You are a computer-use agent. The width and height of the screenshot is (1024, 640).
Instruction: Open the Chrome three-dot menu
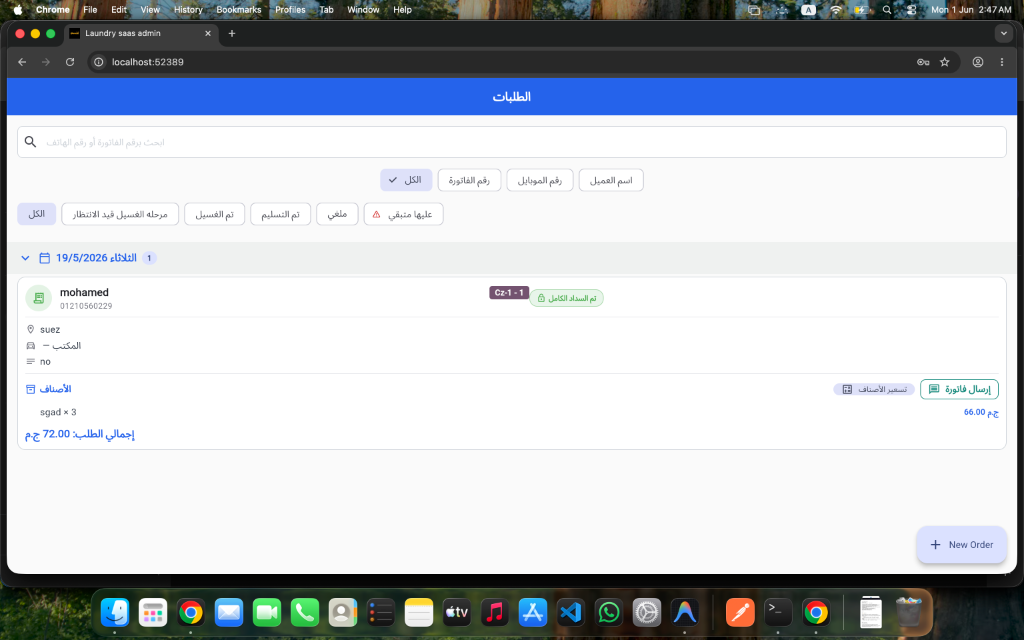(x=1002, y=62)
